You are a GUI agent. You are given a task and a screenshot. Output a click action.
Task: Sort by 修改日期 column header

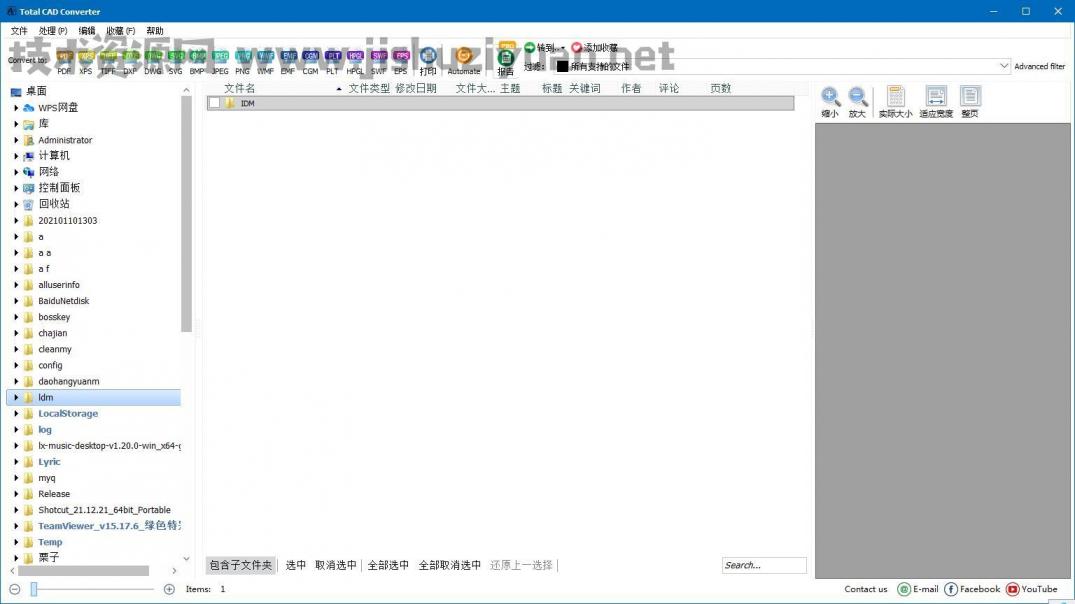[x=416, y=88]
